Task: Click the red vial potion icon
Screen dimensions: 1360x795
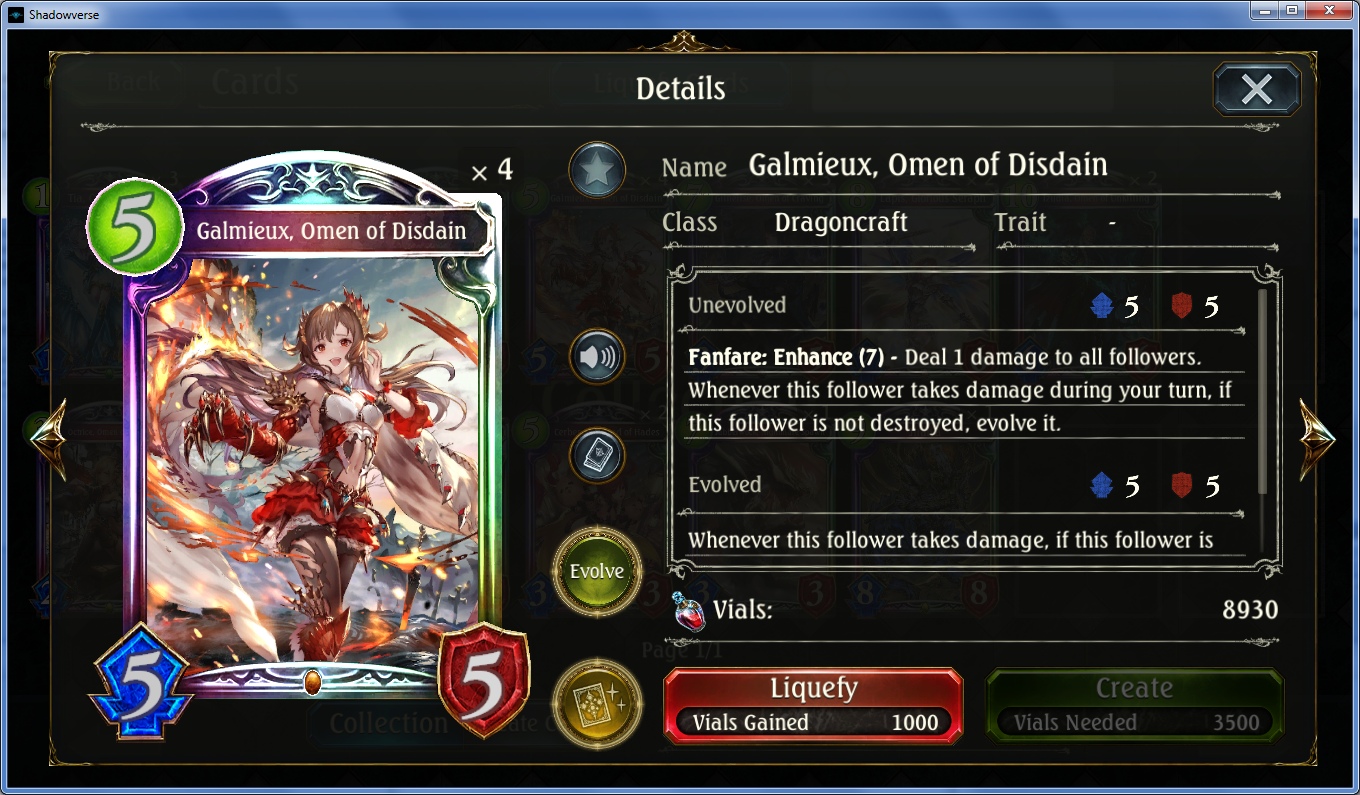Action: tap(687, 609)
